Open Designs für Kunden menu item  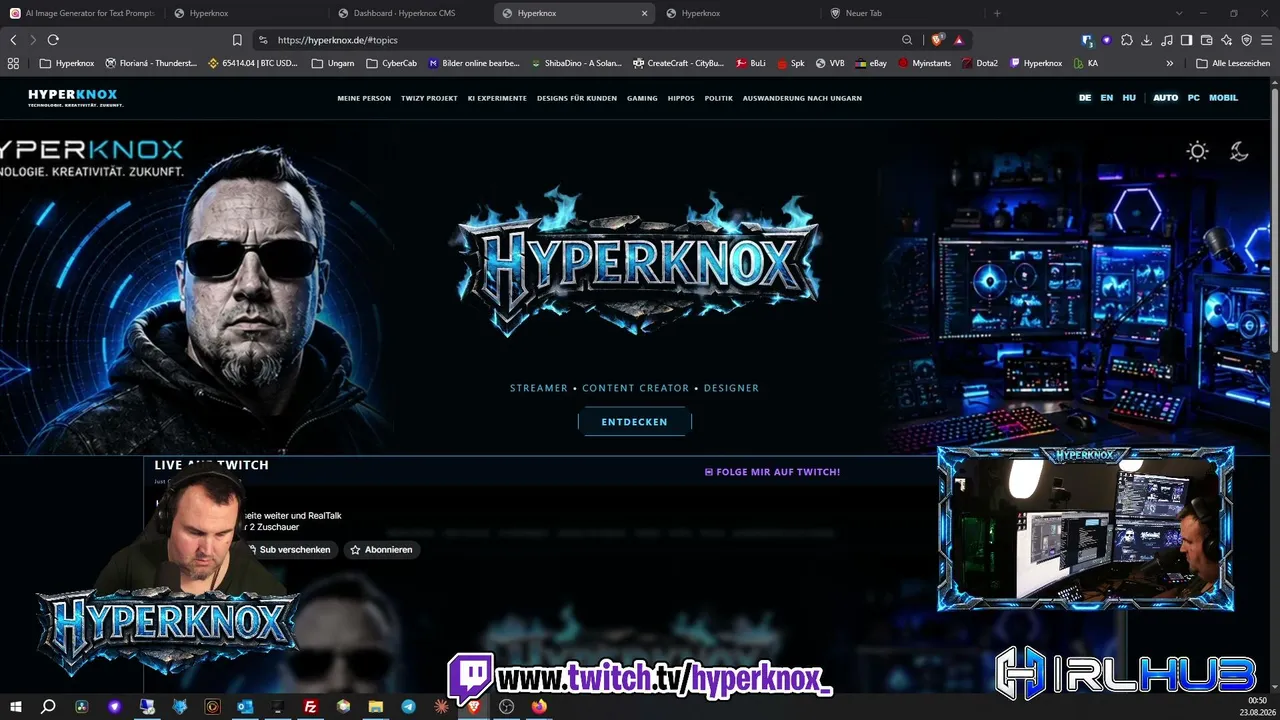tap(577, 98)
